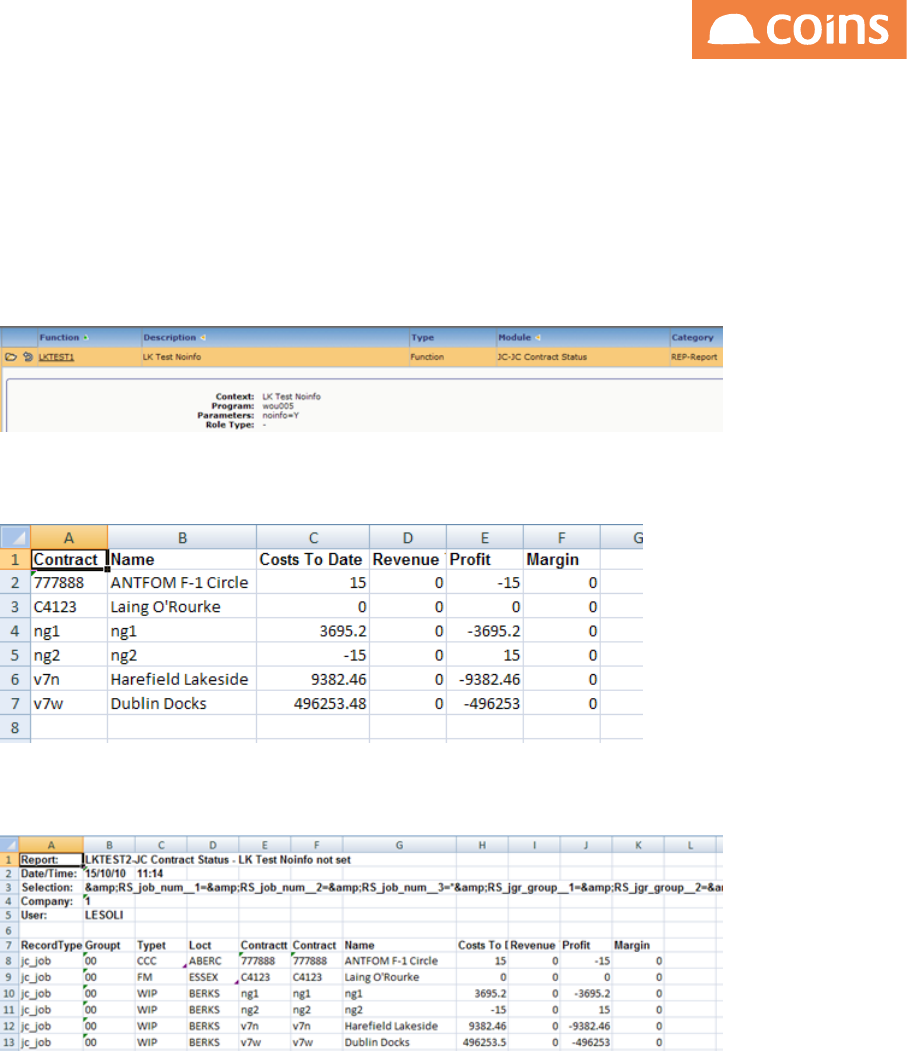Select column C header above Costs To Date
The image size is (907, 1051).
[x=313, y=538]
